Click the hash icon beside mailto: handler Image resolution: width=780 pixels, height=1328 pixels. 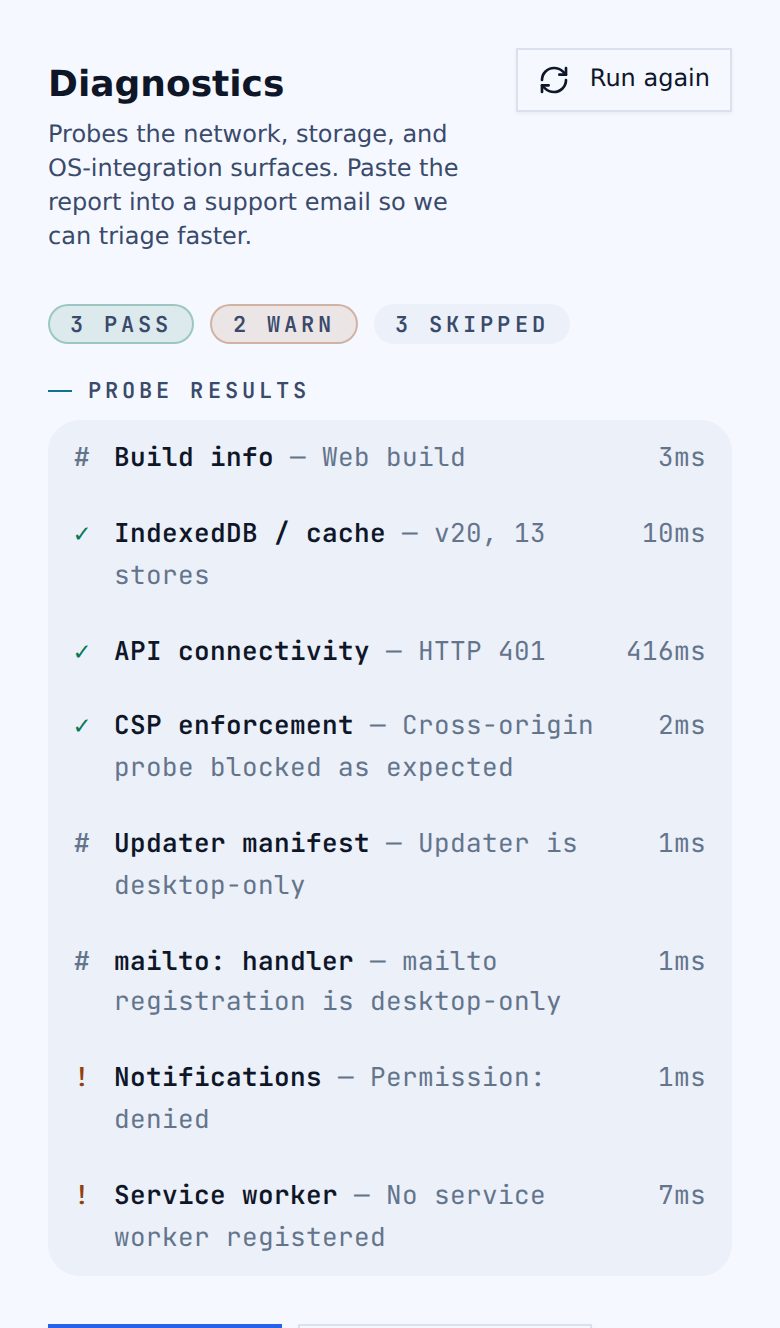coord(82,961)
